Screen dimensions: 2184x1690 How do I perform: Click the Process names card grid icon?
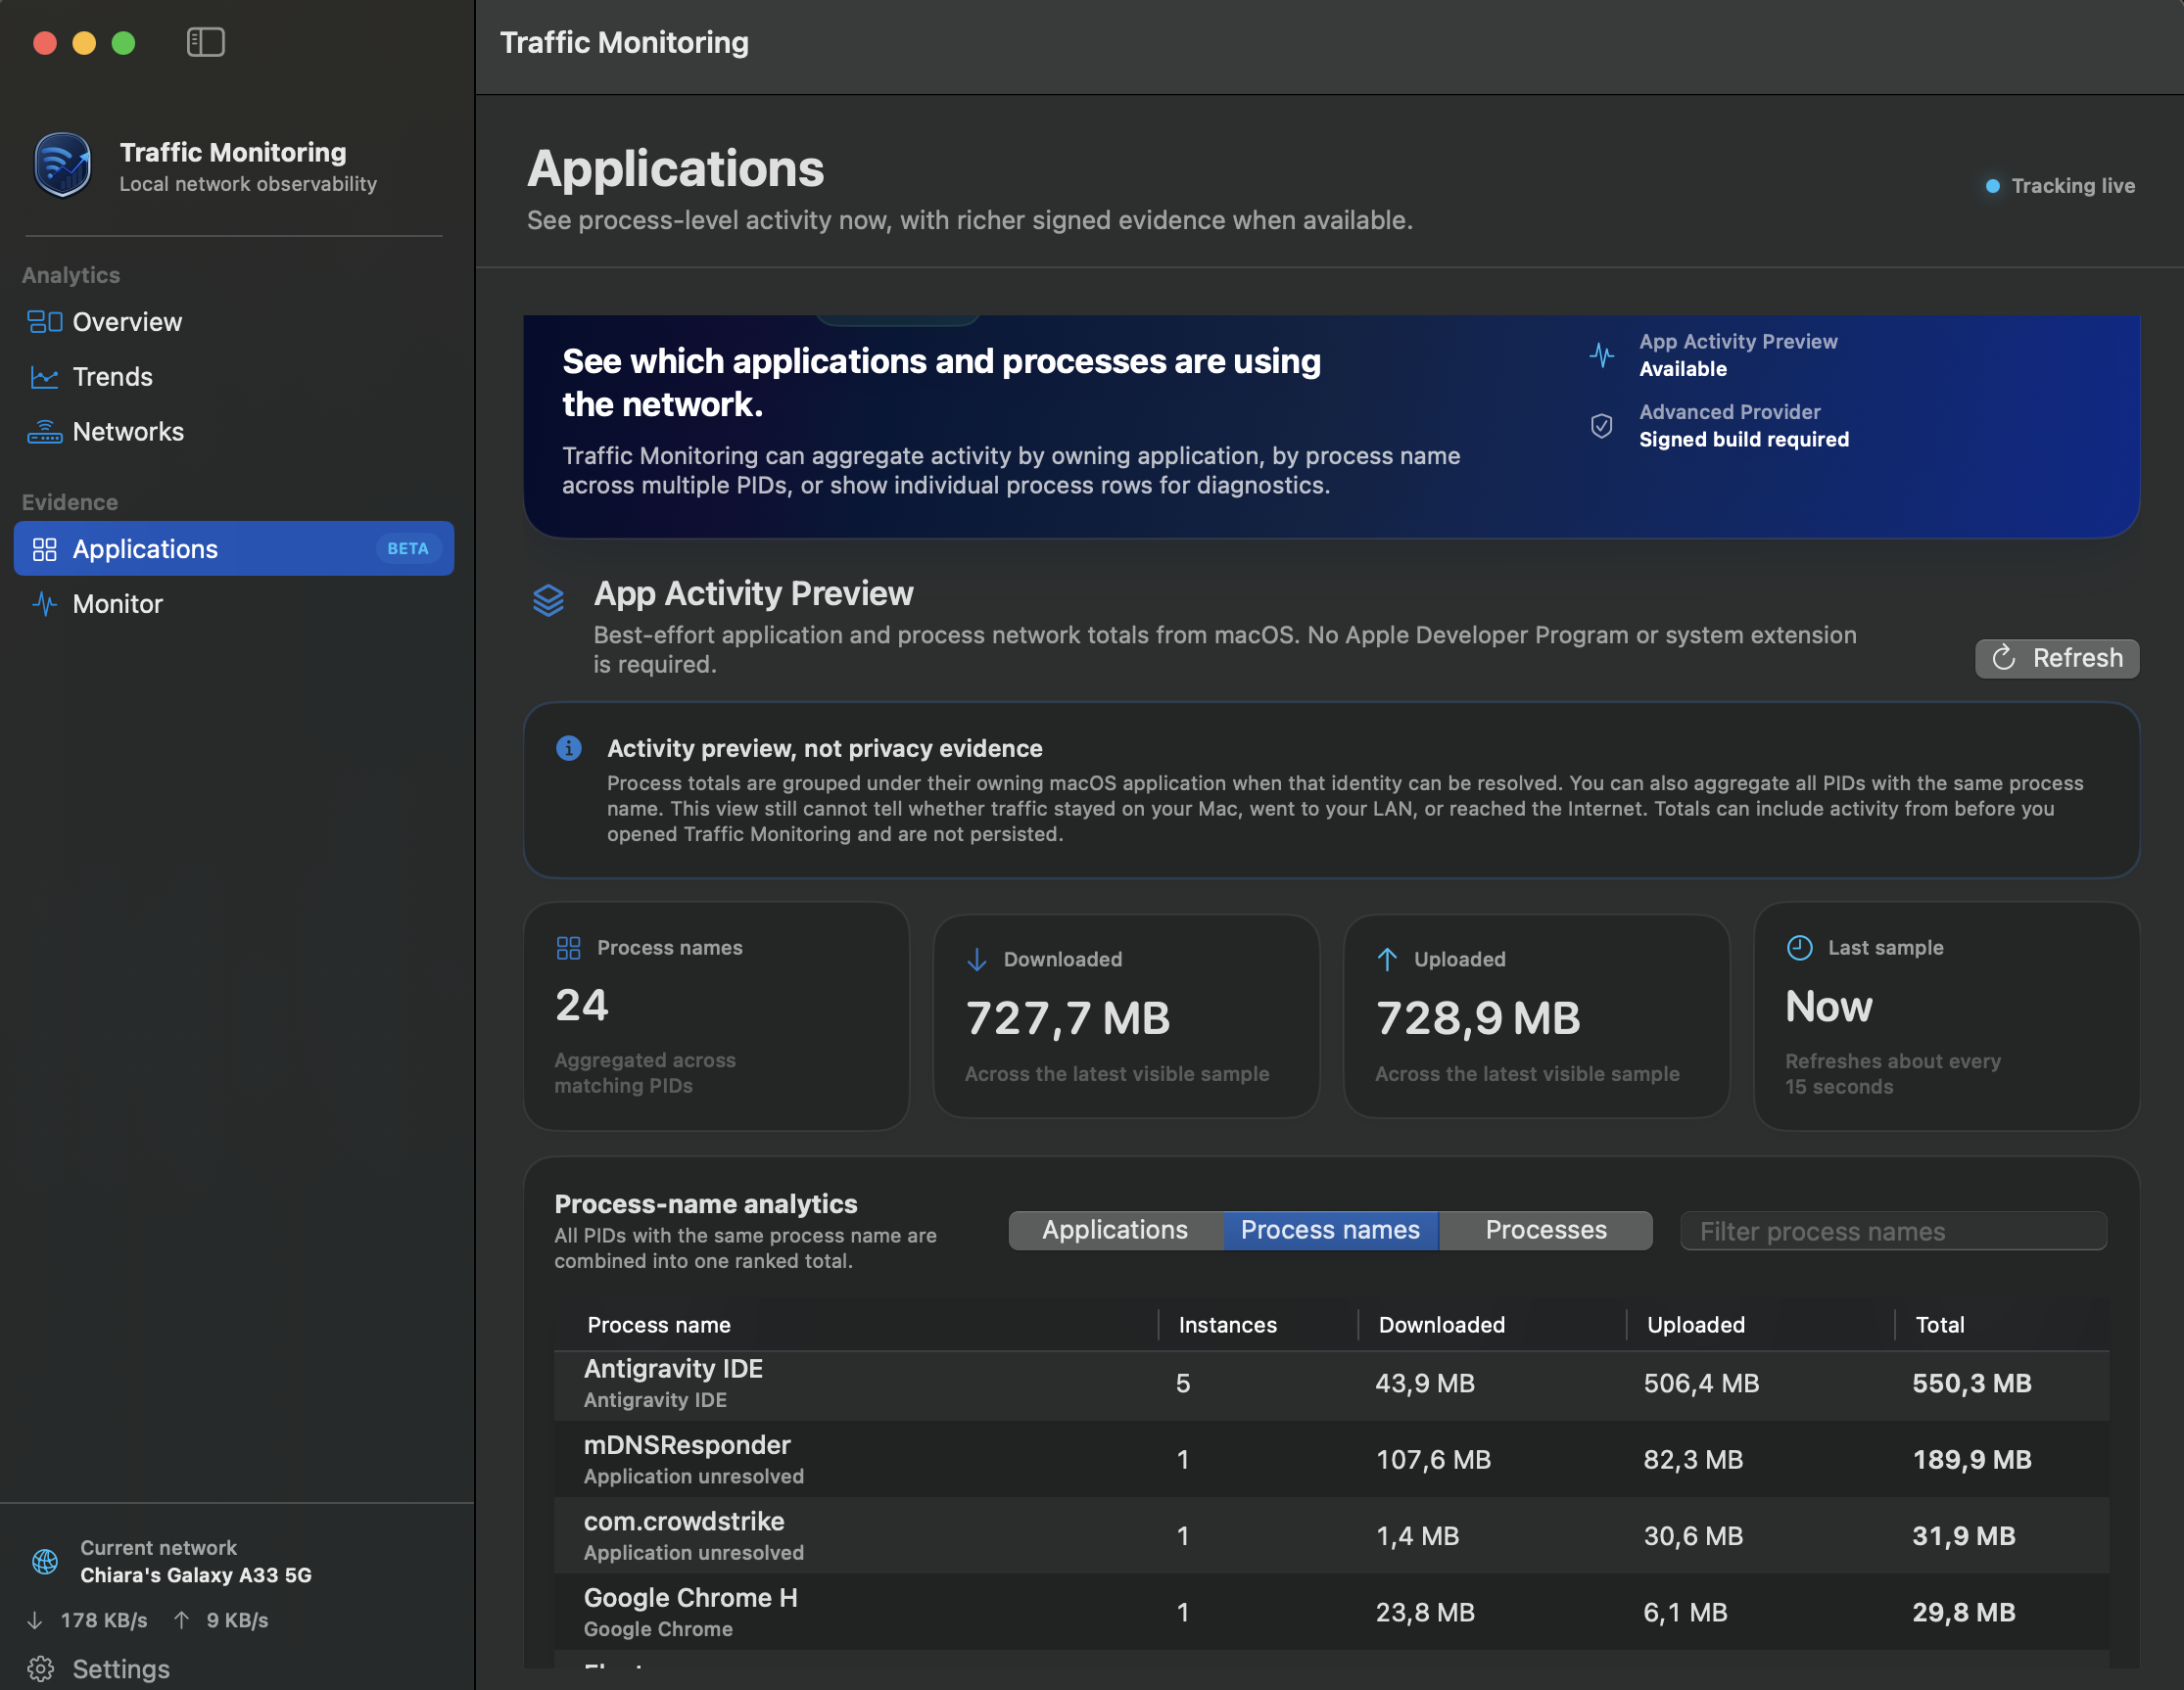pyautogui.click(x=569, y=948)
